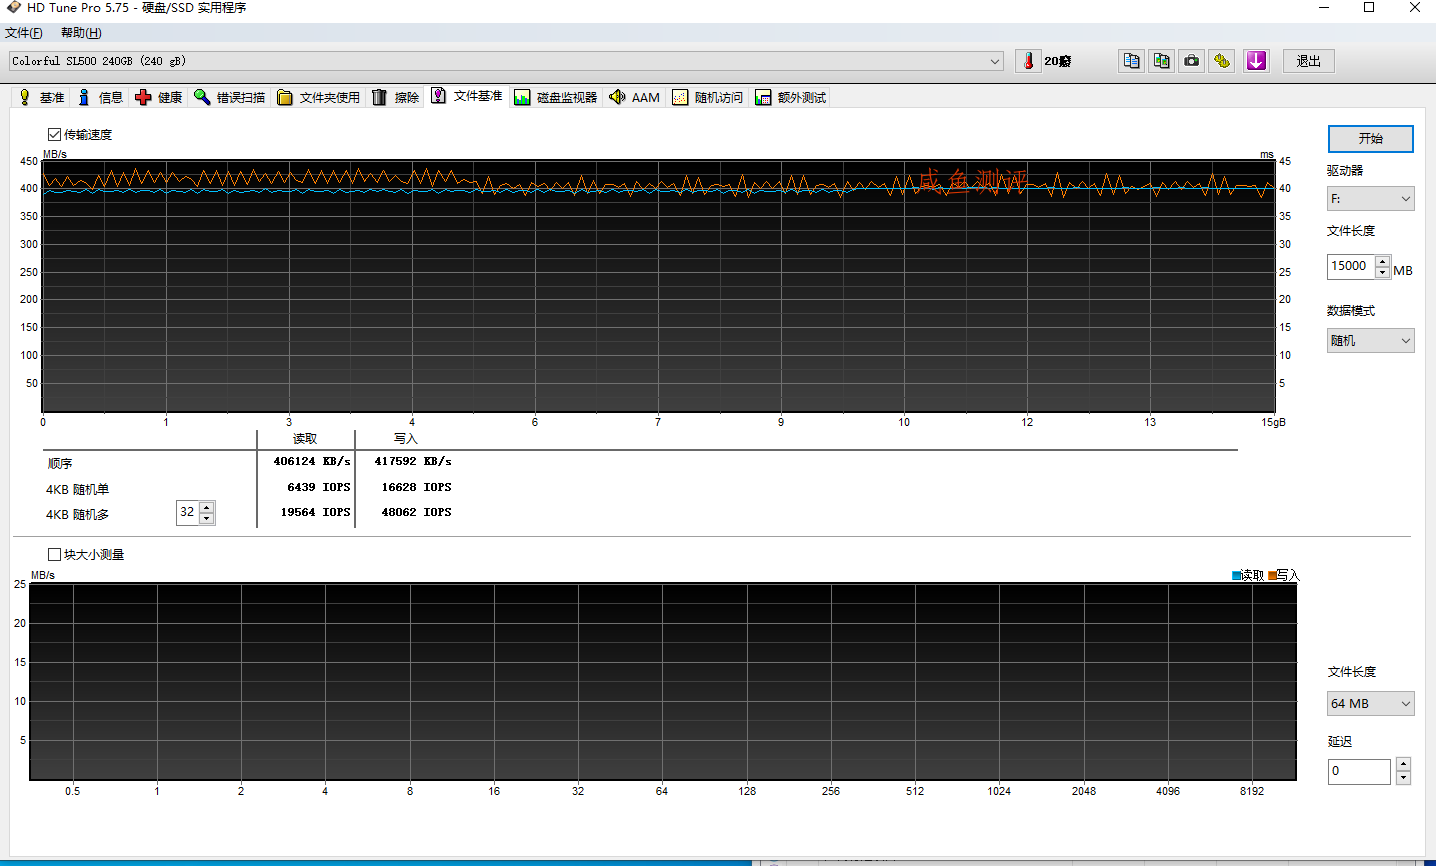Open the 数据模式 随机 dropdown
Screen dimensions: 1436x866
[1370, 341]
